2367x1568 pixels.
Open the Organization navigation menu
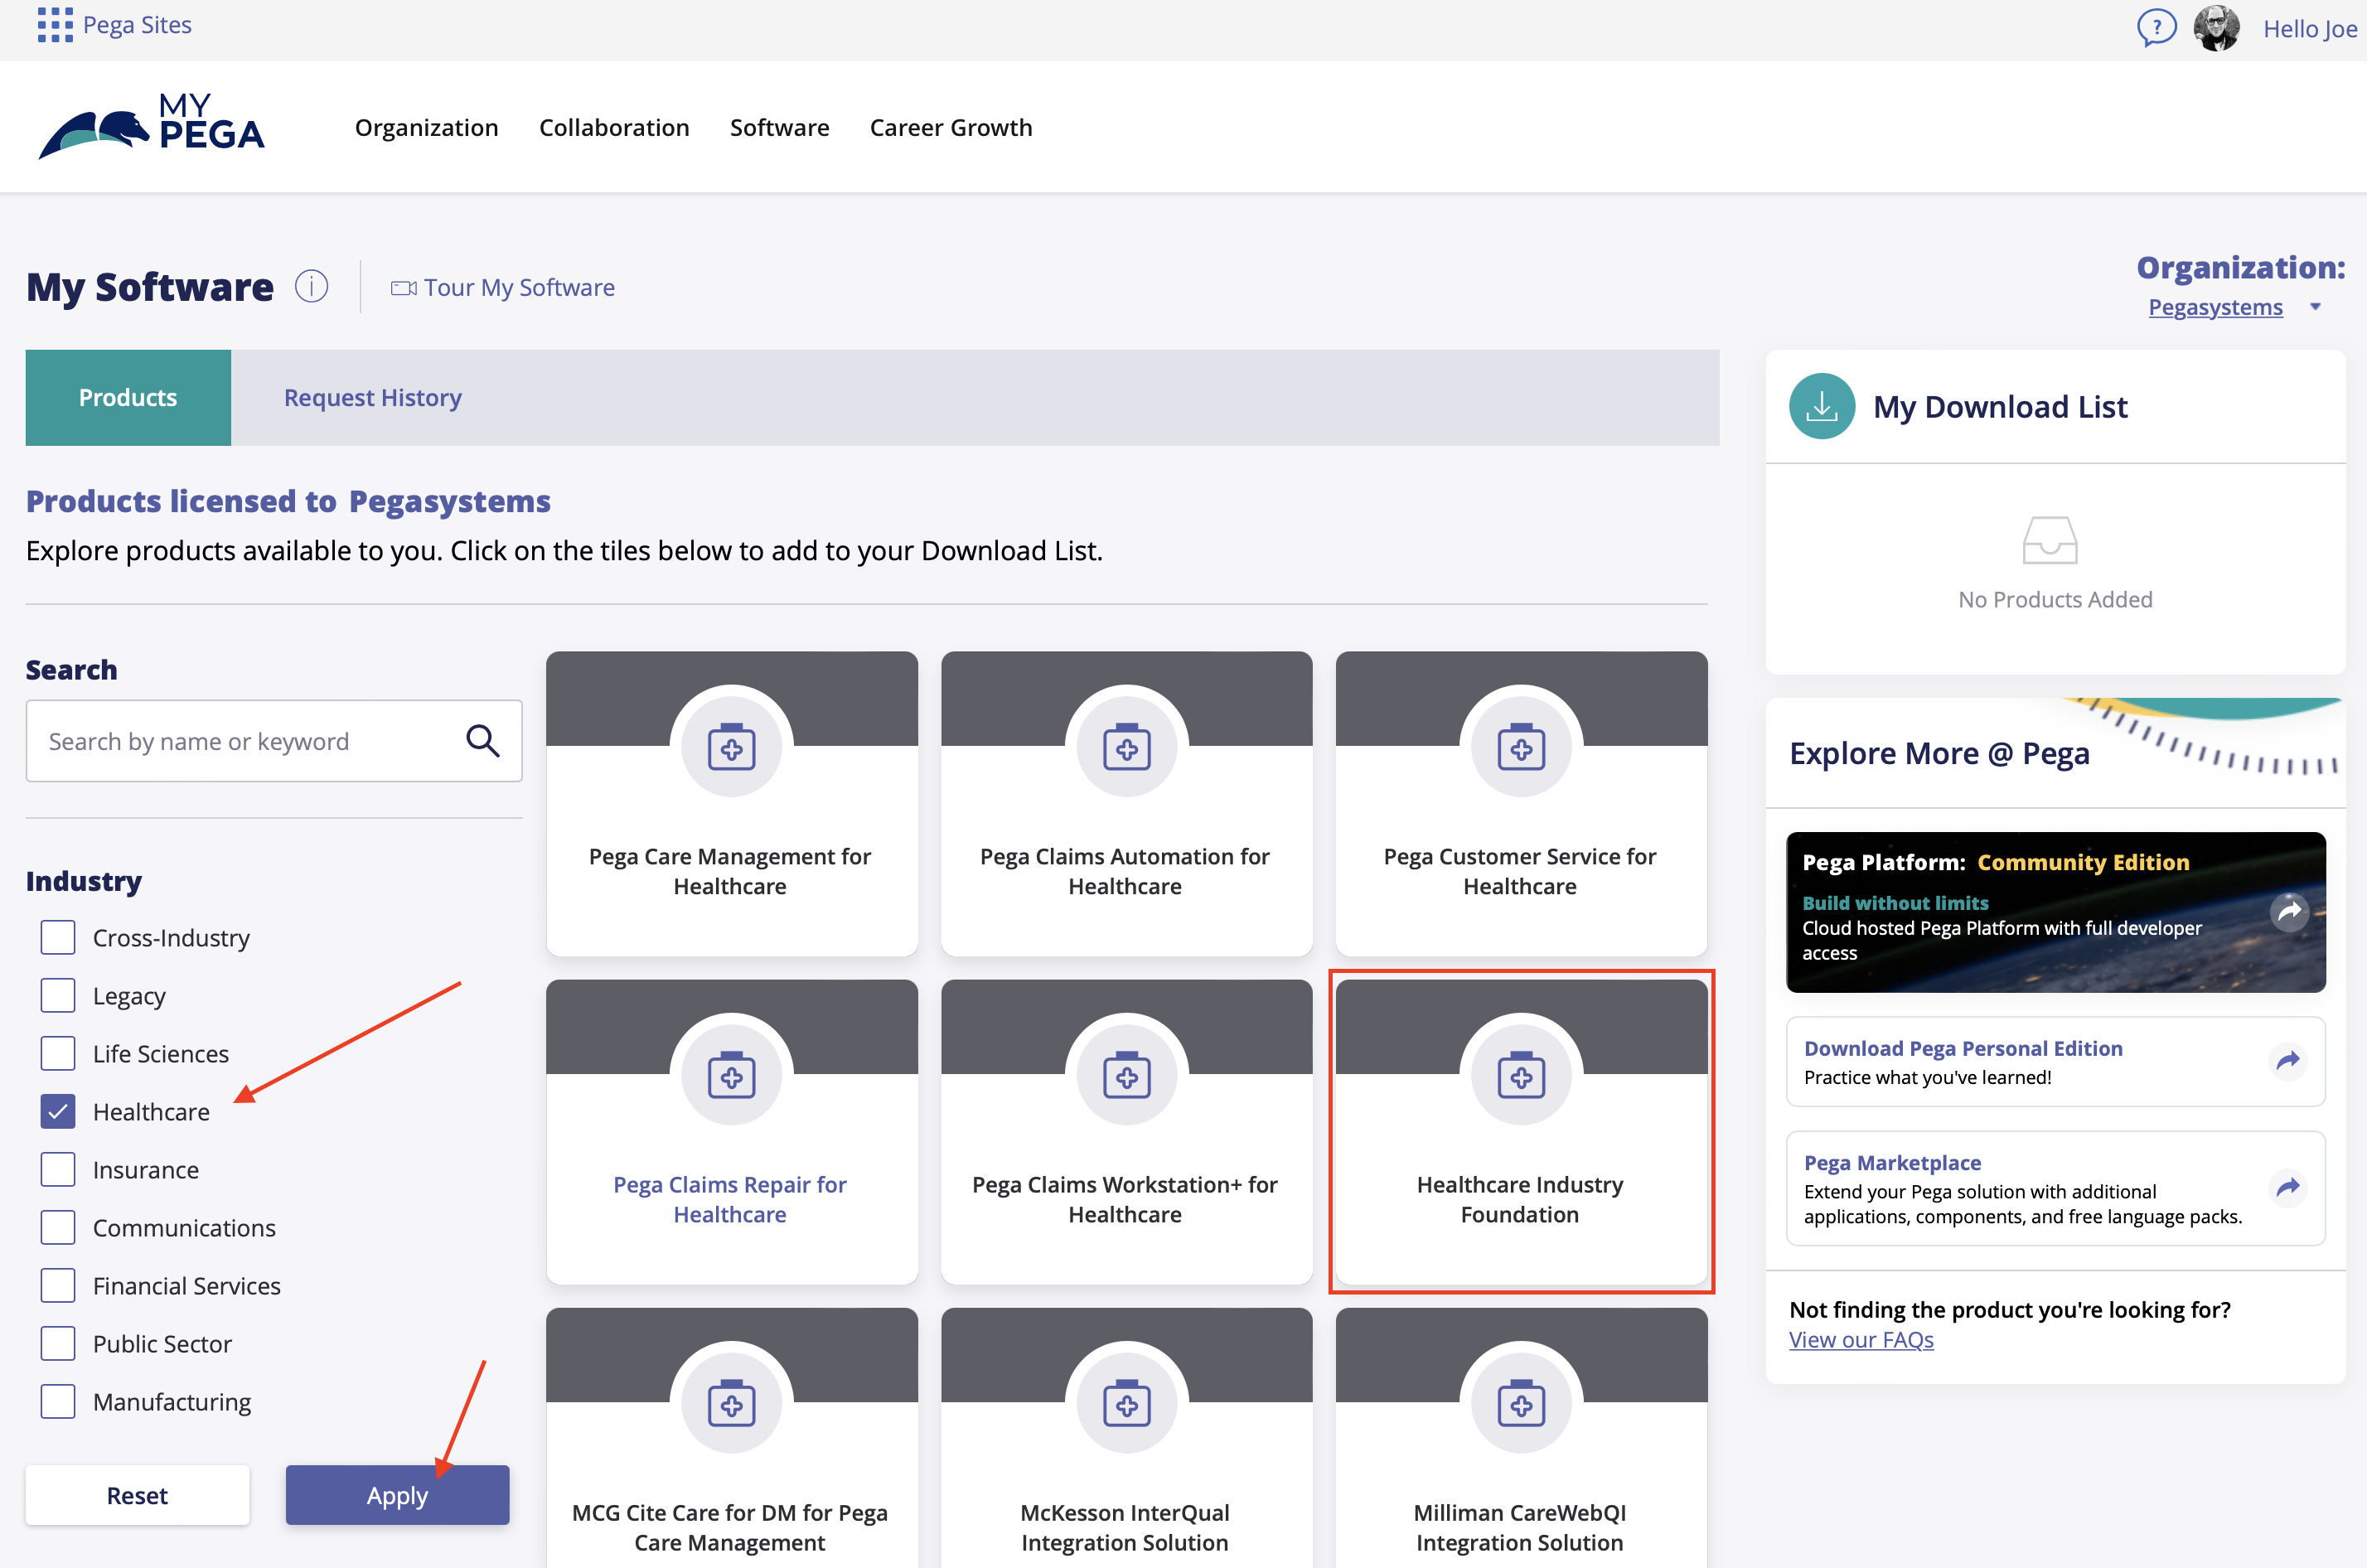[426, 127]
